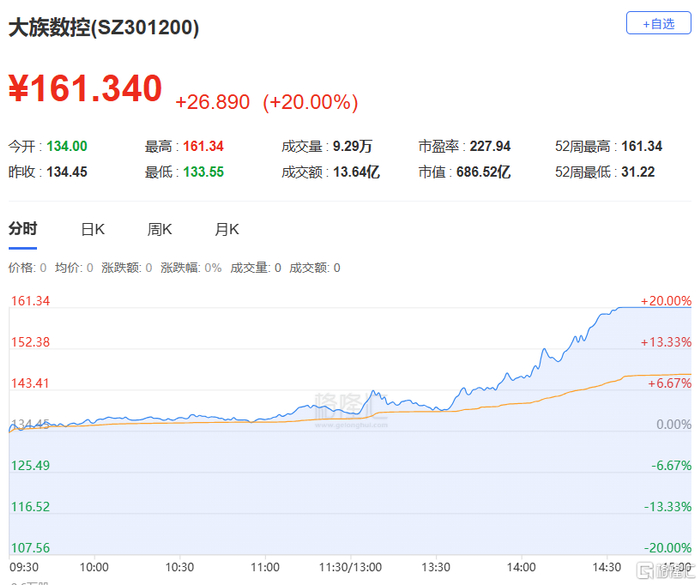Click the percentage change (+20.00%)
The height and width of the screenshot is (585, 700).
[x=310, y=102]
